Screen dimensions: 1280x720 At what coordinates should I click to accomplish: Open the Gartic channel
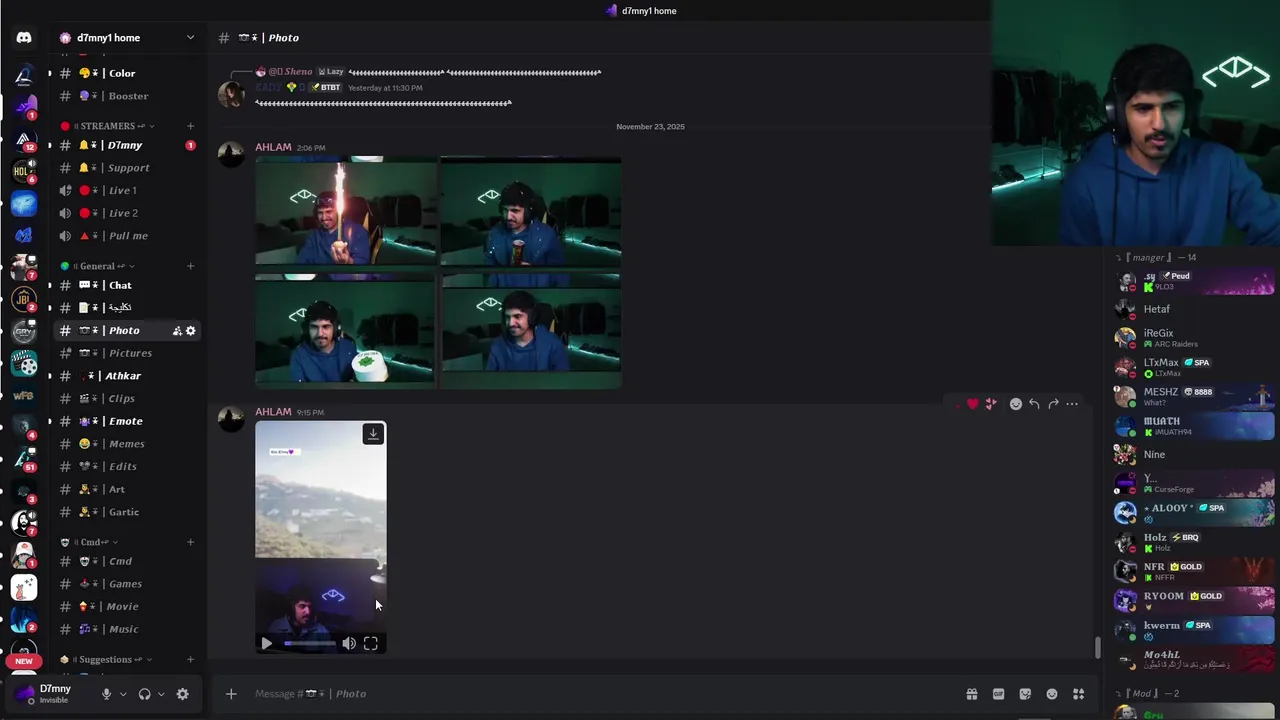coord(127,512)
